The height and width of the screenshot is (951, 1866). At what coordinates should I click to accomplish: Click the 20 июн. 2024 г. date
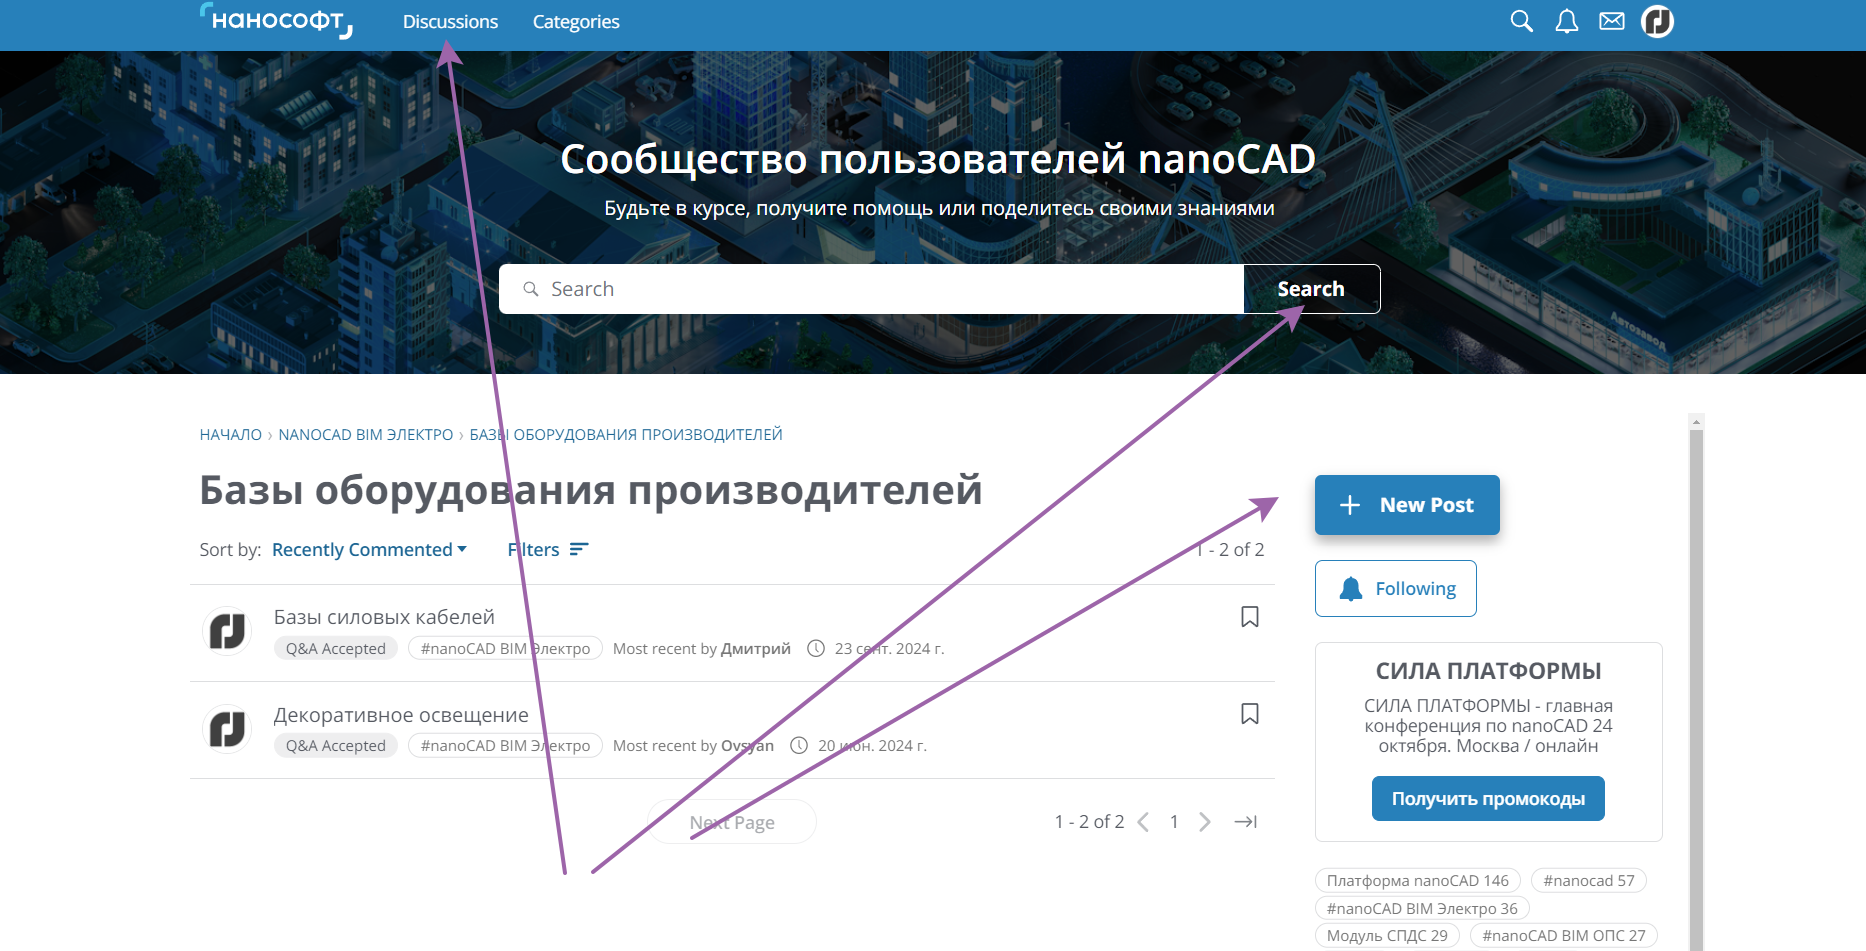click(872, 746)
